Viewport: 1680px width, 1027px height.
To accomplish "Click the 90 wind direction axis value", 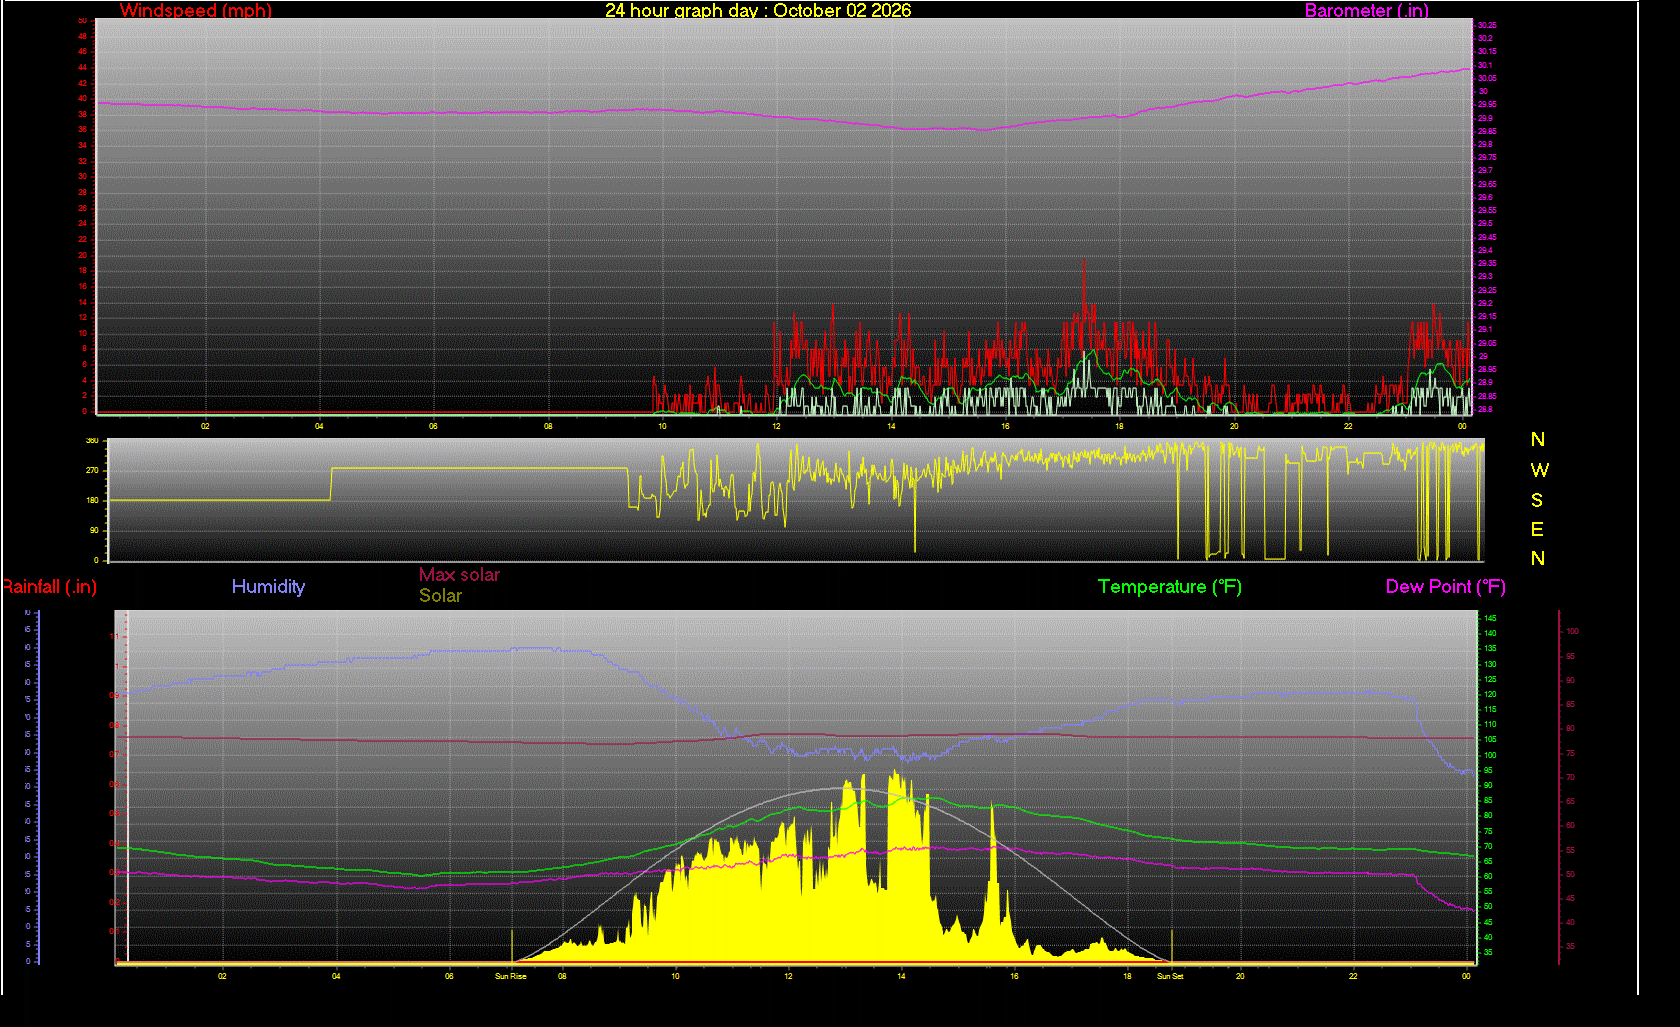I will (95, 530).
